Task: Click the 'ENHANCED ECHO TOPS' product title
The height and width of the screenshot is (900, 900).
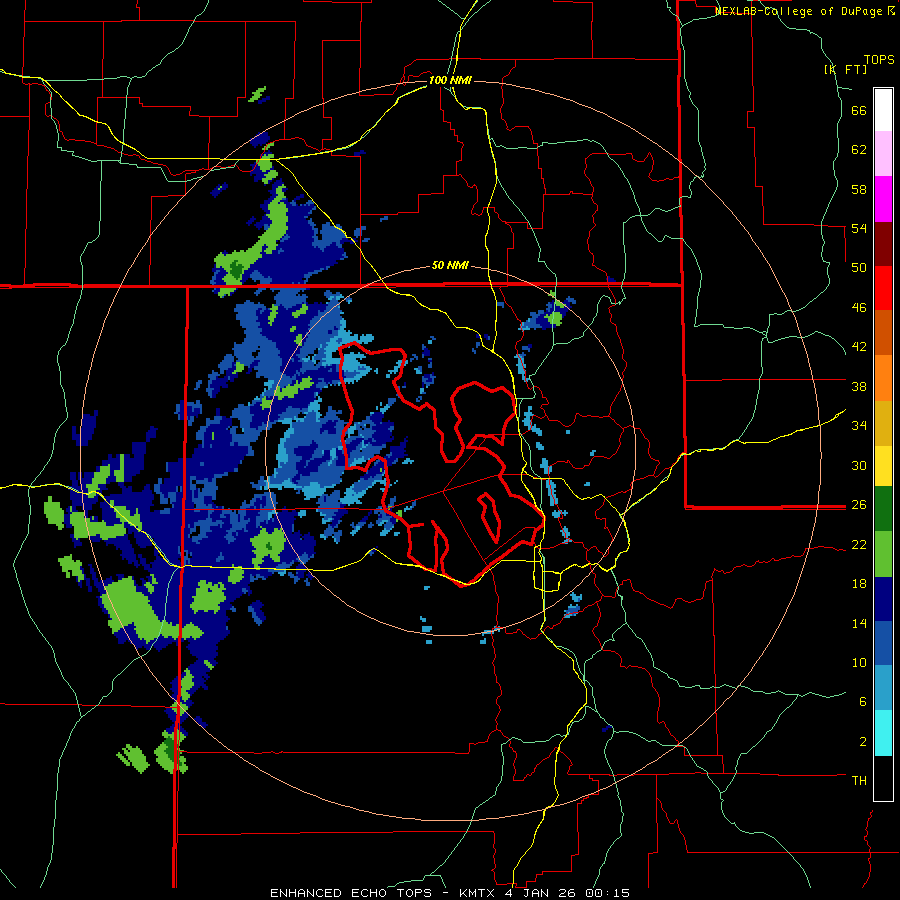Action: (x=351, y=893)
